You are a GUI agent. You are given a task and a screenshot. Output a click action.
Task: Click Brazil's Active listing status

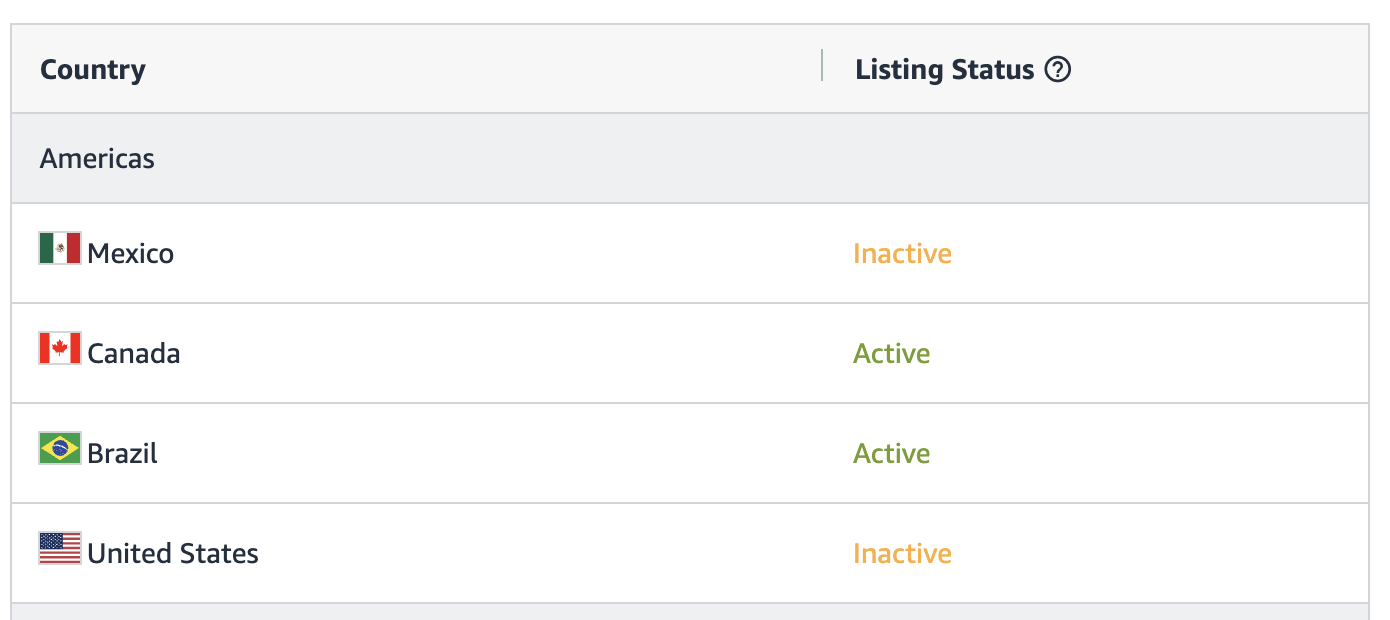coord(891,454)
